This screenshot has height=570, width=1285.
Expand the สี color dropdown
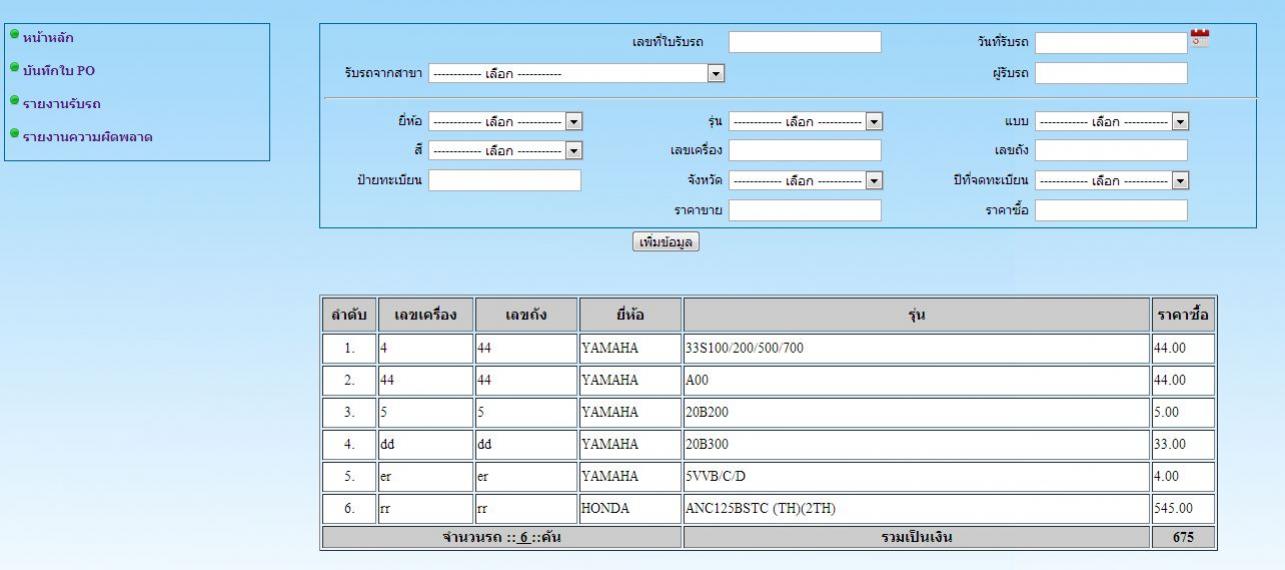pos(507,151)
